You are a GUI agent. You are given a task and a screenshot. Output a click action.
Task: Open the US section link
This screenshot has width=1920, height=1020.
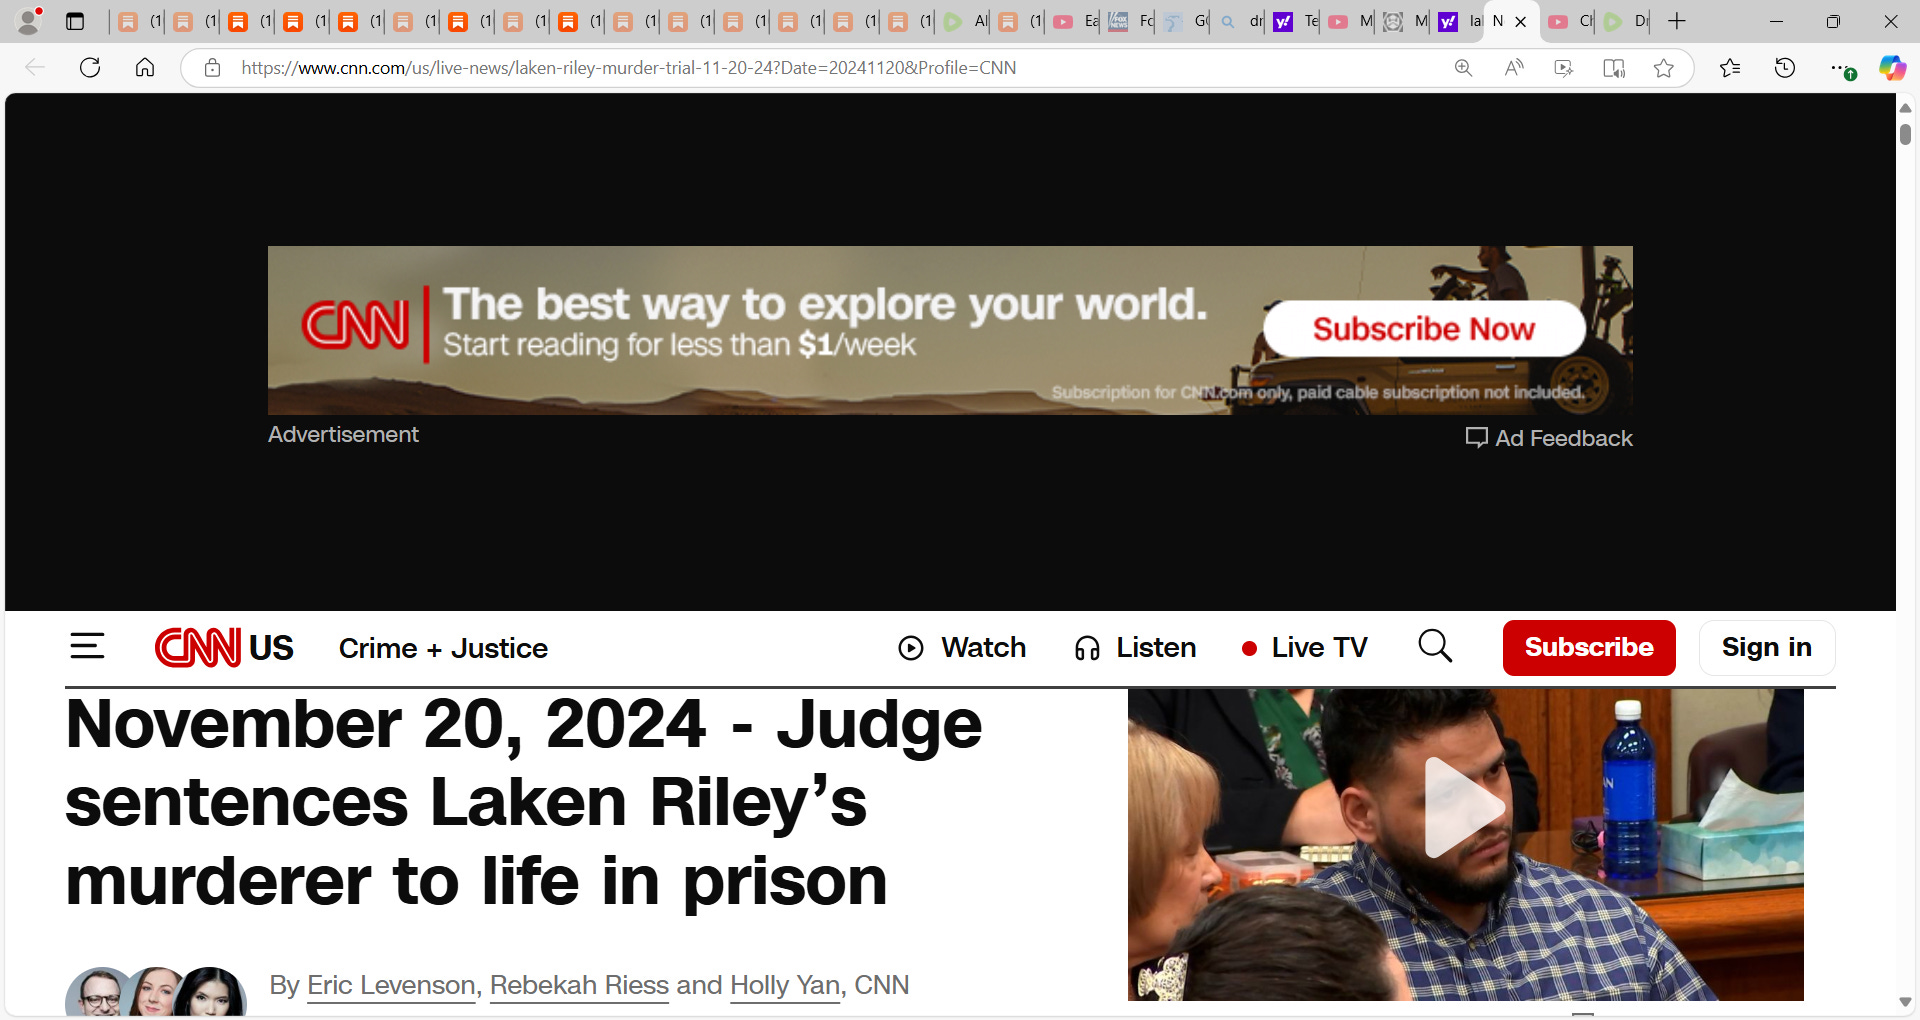[x=271, y=648]
